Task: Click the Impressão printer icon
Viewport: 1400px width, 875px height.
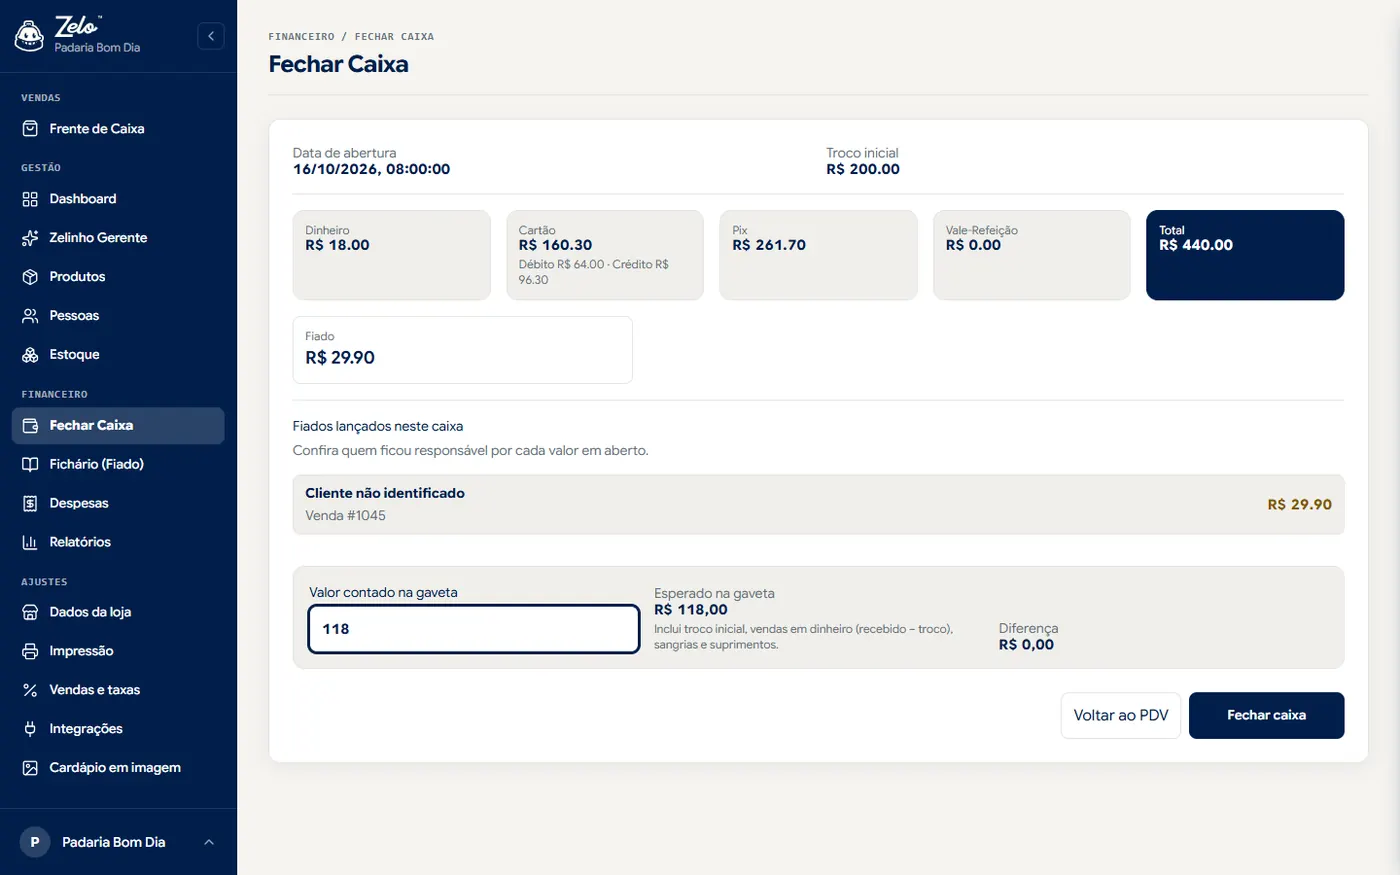Action: 30,652
